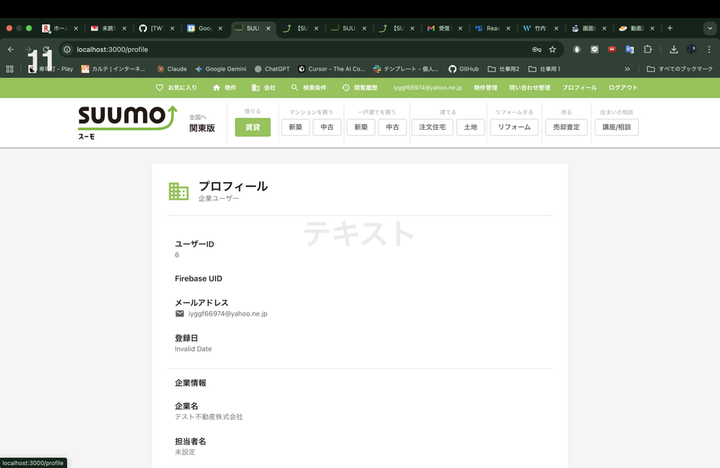Open 問い合わせ管理 inquiry management menu

(x=529, y=88)
